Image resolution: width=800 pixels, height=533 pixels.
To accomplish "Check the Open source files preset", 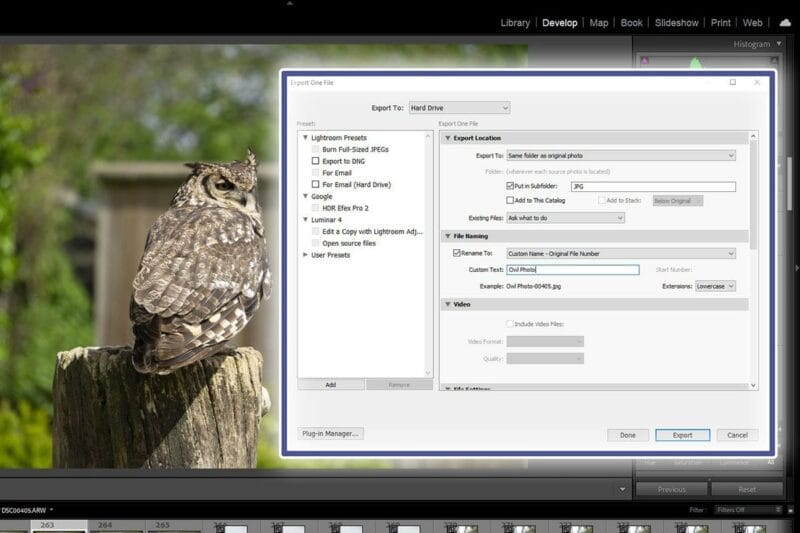I will point(315,243).
